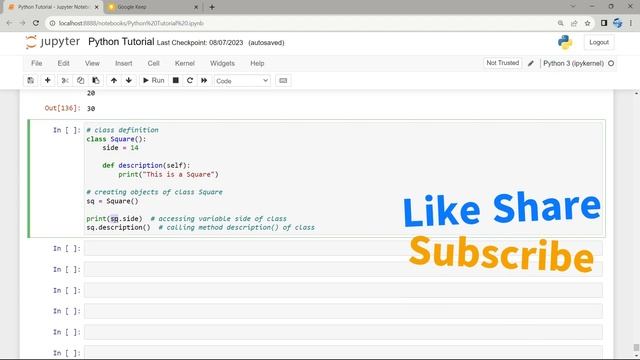Insert a cell below with the plus icon
The height and width of the screenshot is (360, 640).
[47, 80]
